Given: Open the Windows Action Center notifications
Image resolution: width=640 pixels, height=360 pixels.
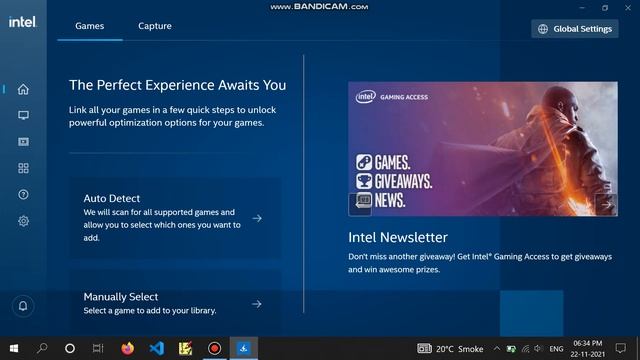Looking at the screenshot, I should click(x=621, y=349).
